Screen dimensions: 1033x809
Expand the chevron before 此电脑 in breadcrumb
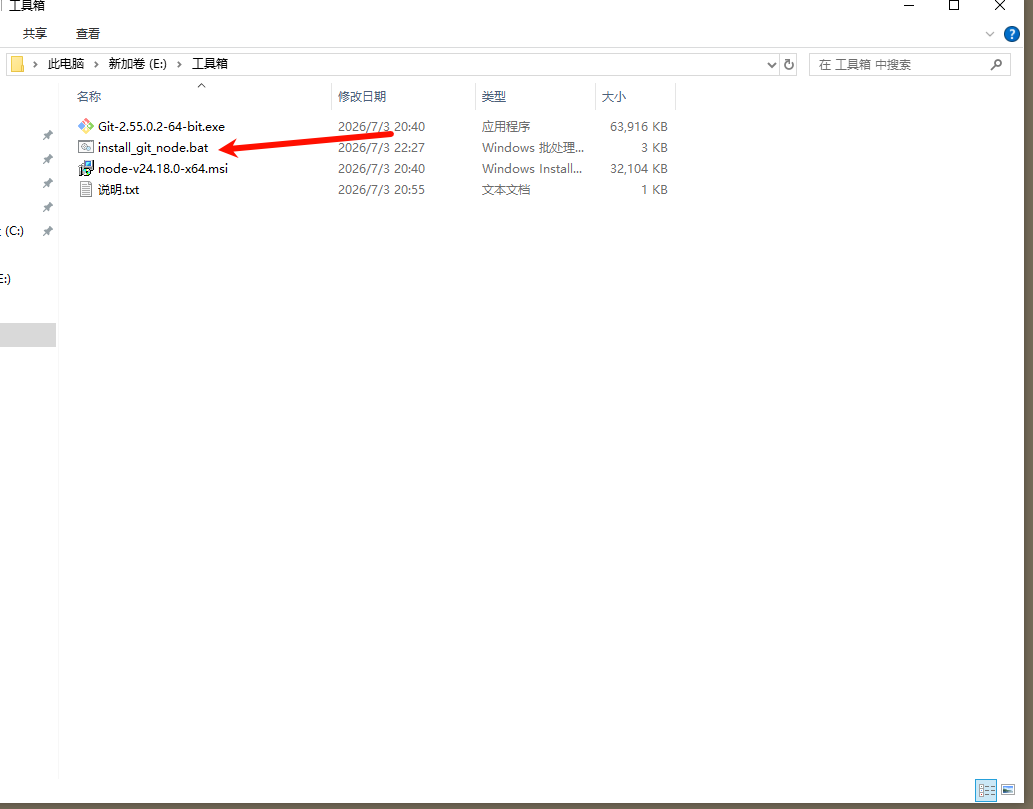36,65
